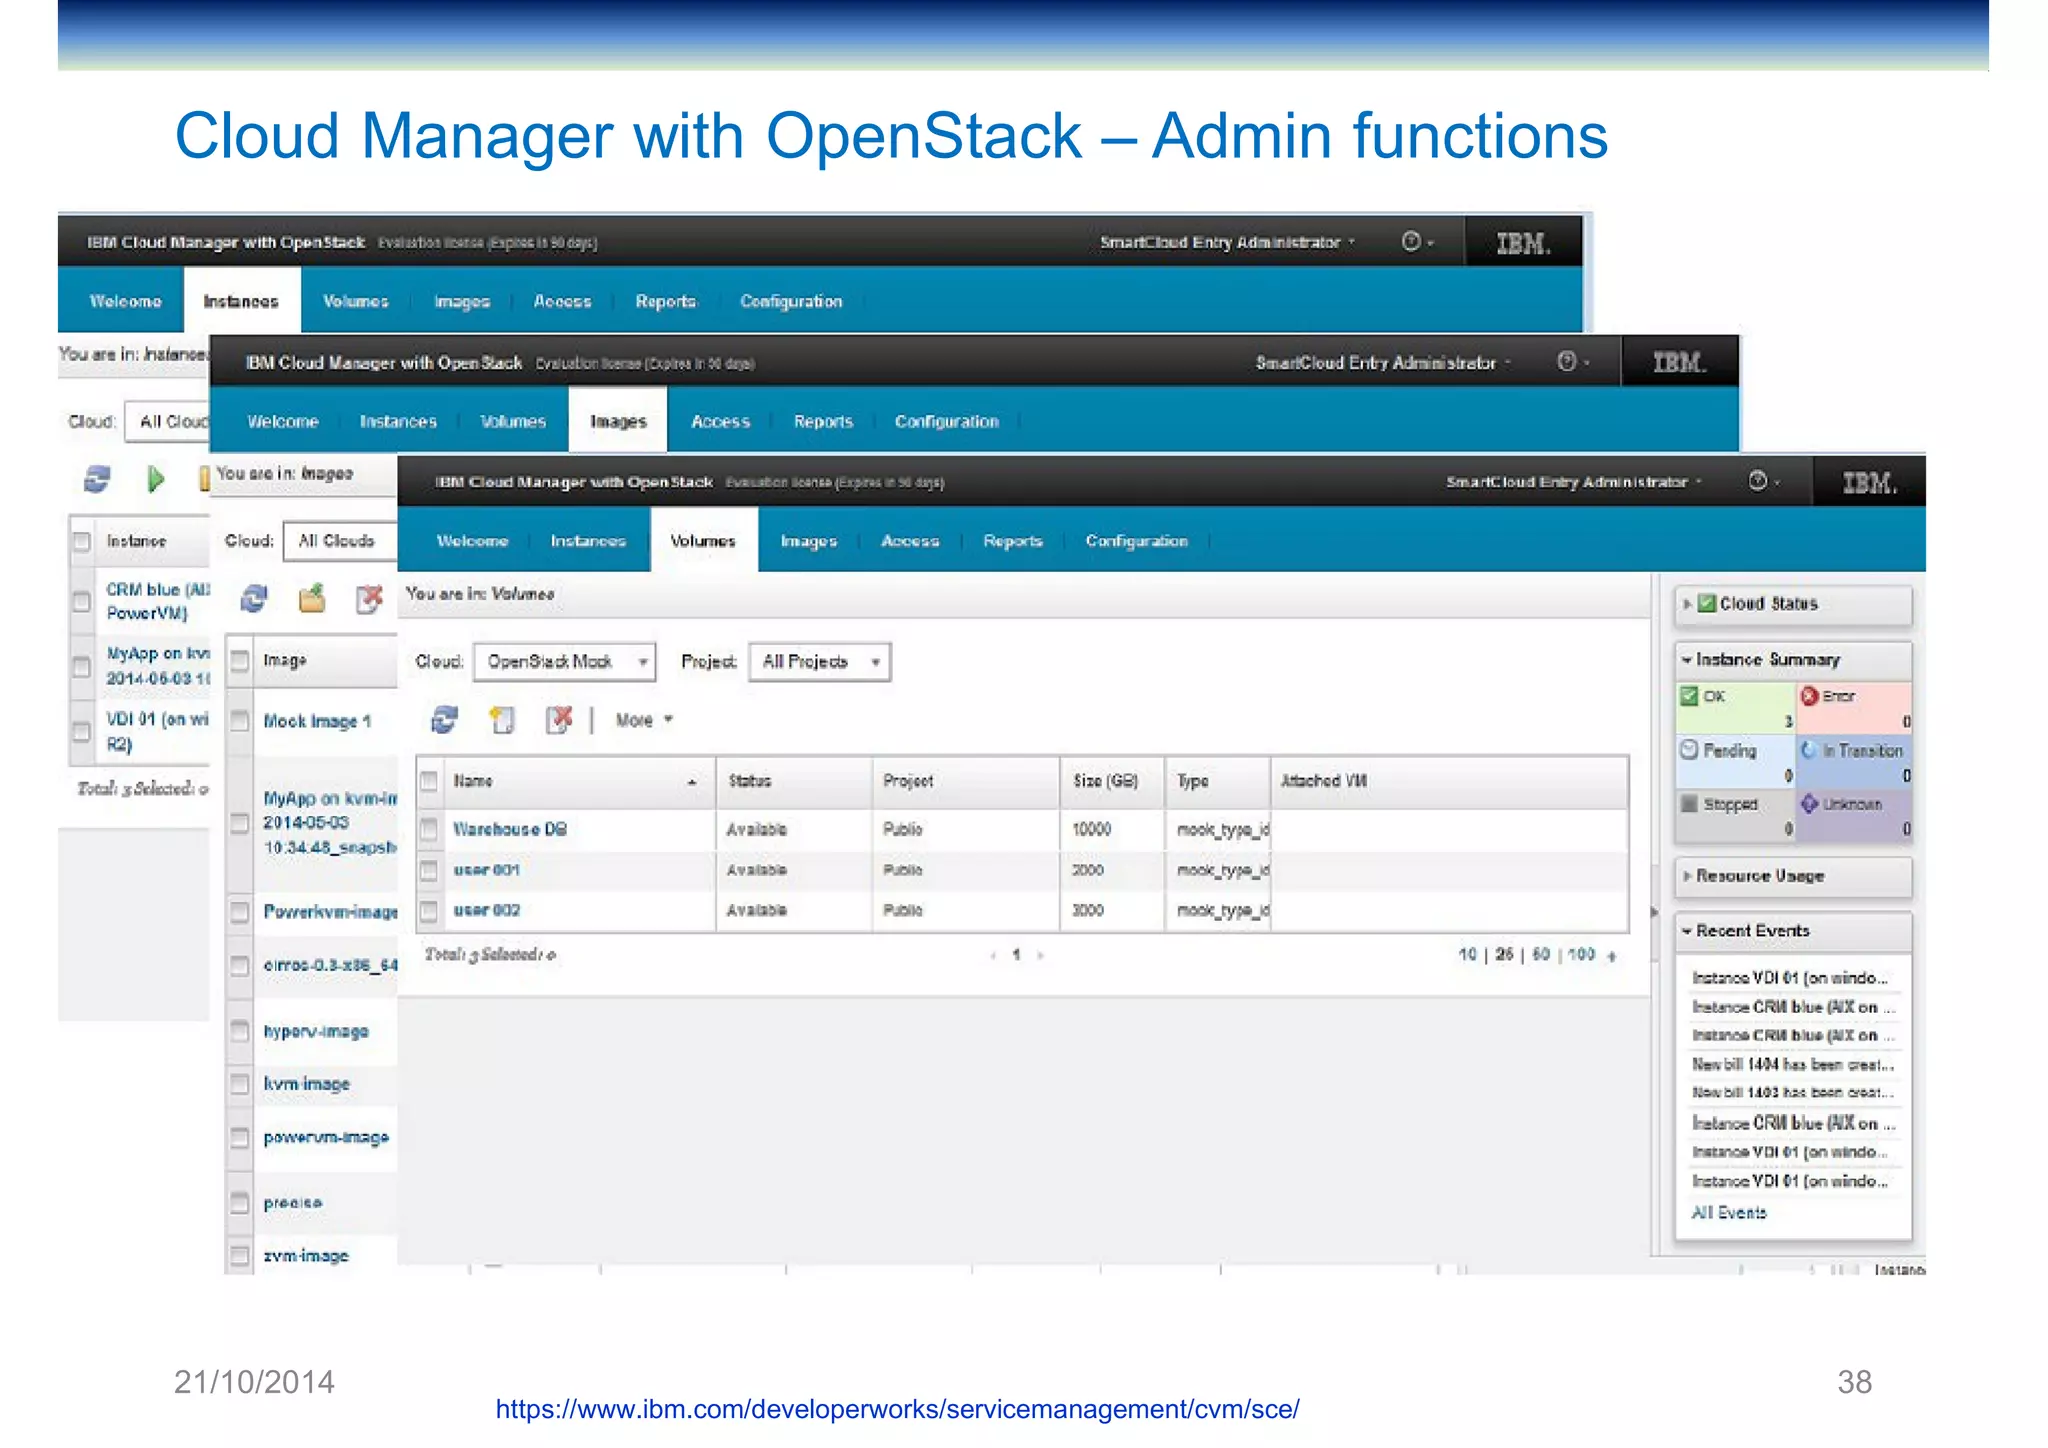Open Warehouse DB volume link

(510, 829)
